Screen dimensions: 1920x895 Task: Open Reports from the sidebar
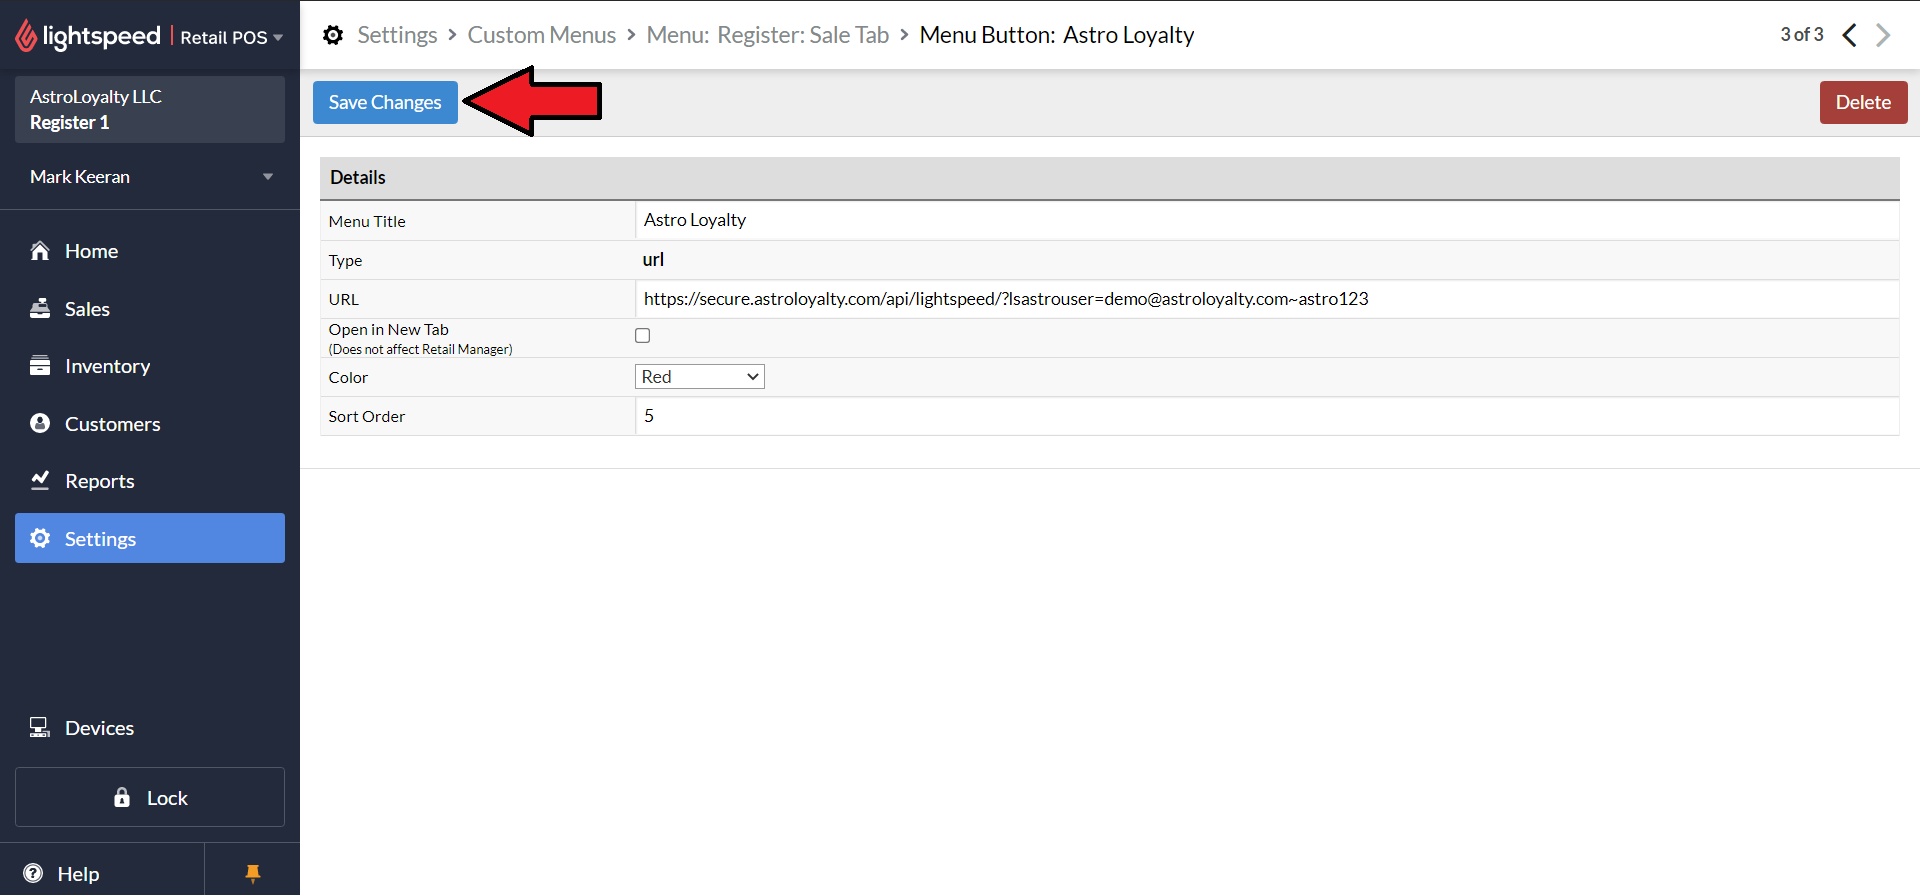coord(150,481)
